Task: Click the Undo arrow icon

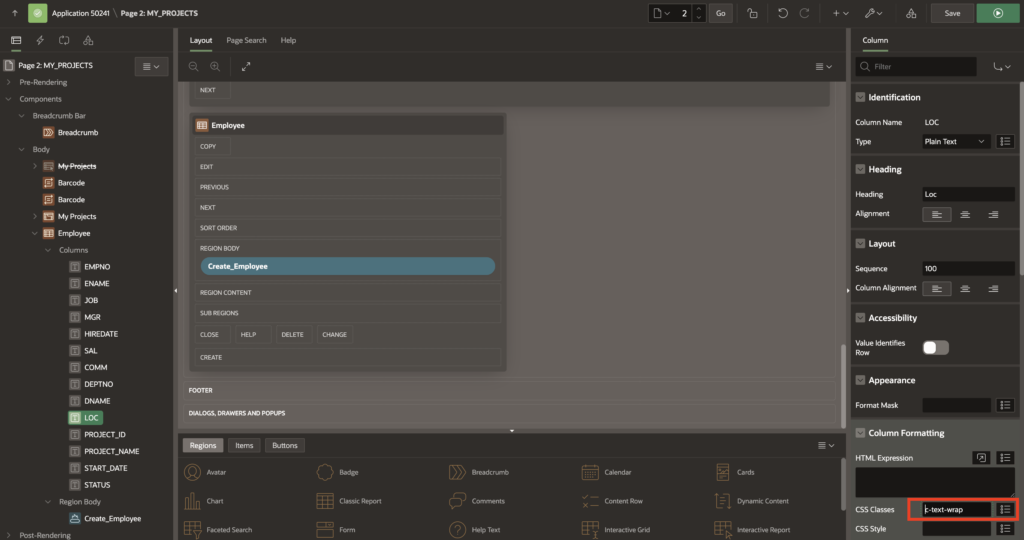Action: [x=782, y=13]
